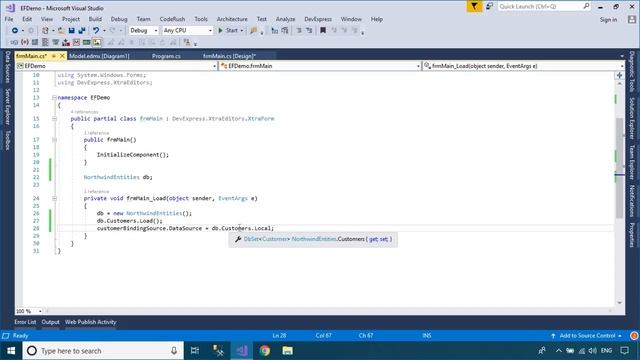Click the '4 references' CodeLens link
The width and height of the screenshot is (640, 360).
point(84,112)
